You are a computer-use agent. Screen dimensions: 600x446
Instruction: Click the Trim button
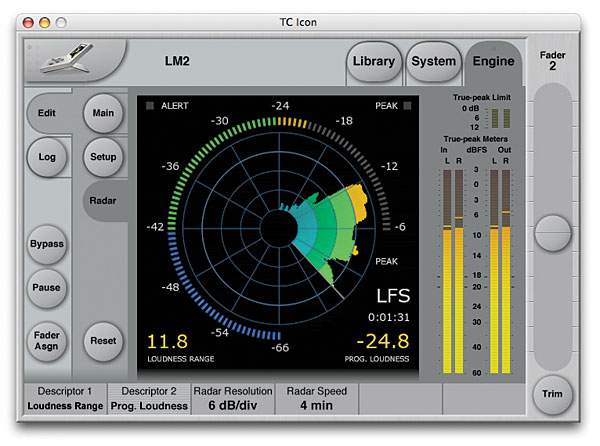click(552, 394)
